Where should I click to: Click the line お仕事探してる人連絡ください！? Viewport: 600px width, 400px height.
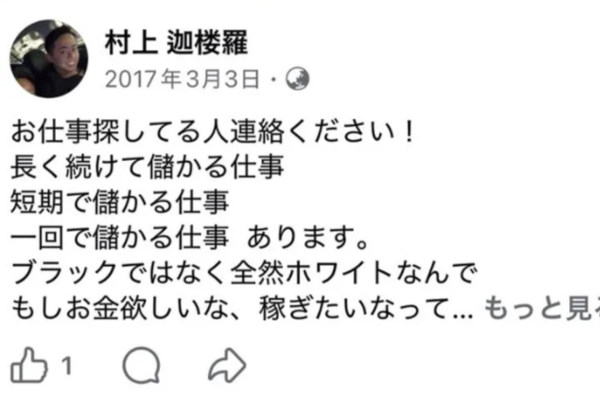click(213, 132)
